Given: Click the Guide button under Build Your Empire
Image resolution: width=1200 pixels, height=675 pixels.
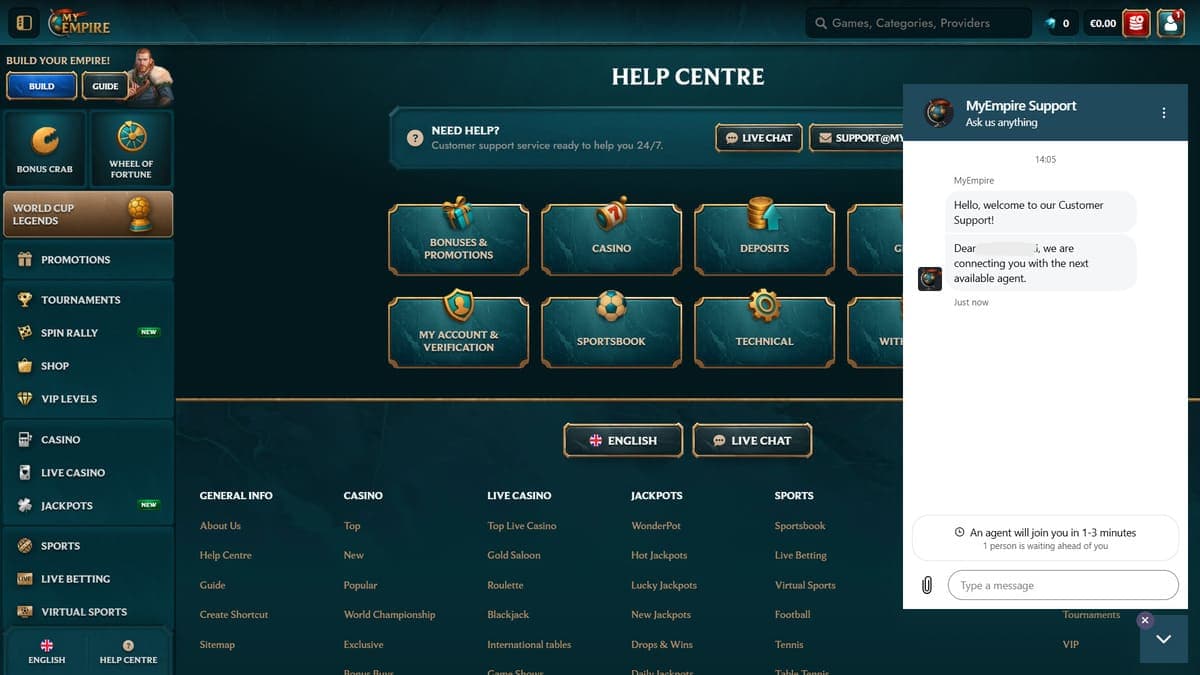Looking at the screenshot, I should 105,86.
